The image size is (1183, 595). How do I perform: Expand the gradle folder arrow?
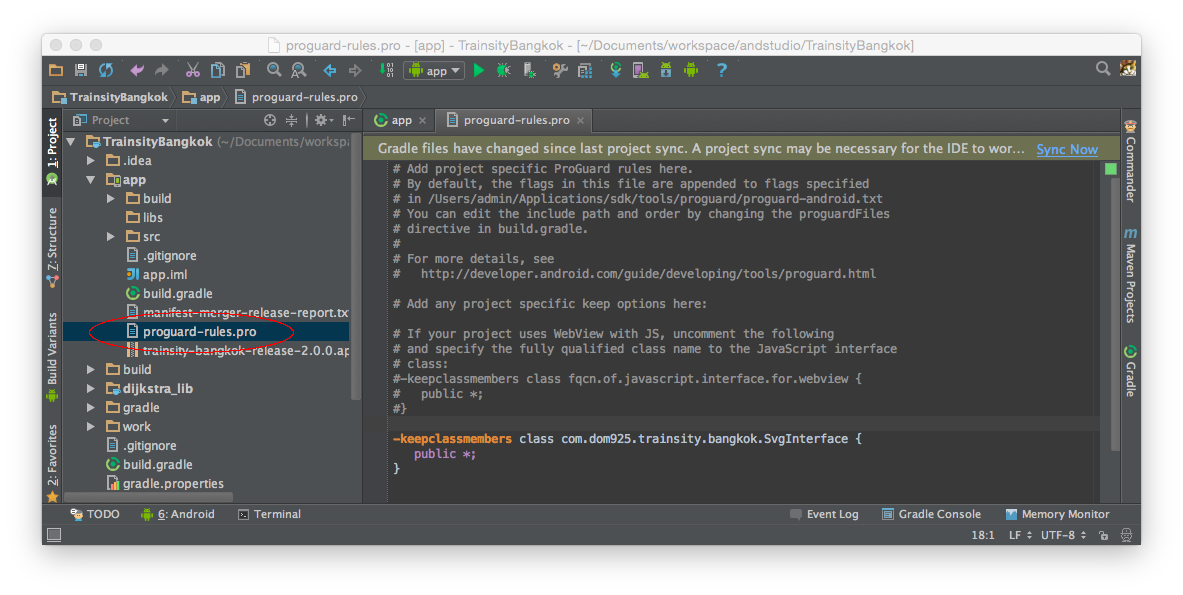[x=91, y=408]
